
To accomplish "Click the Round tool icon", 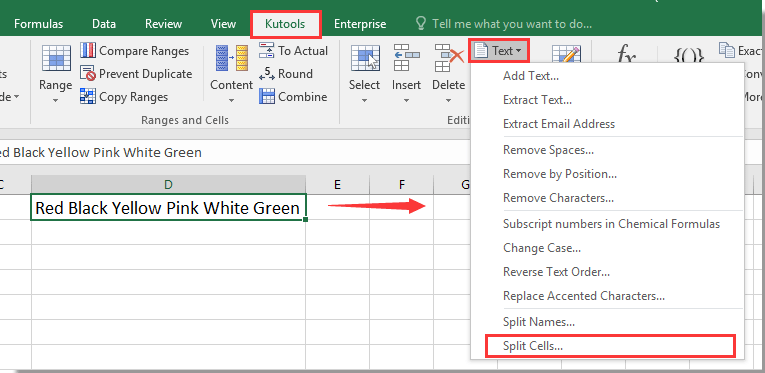I will 267,74.
